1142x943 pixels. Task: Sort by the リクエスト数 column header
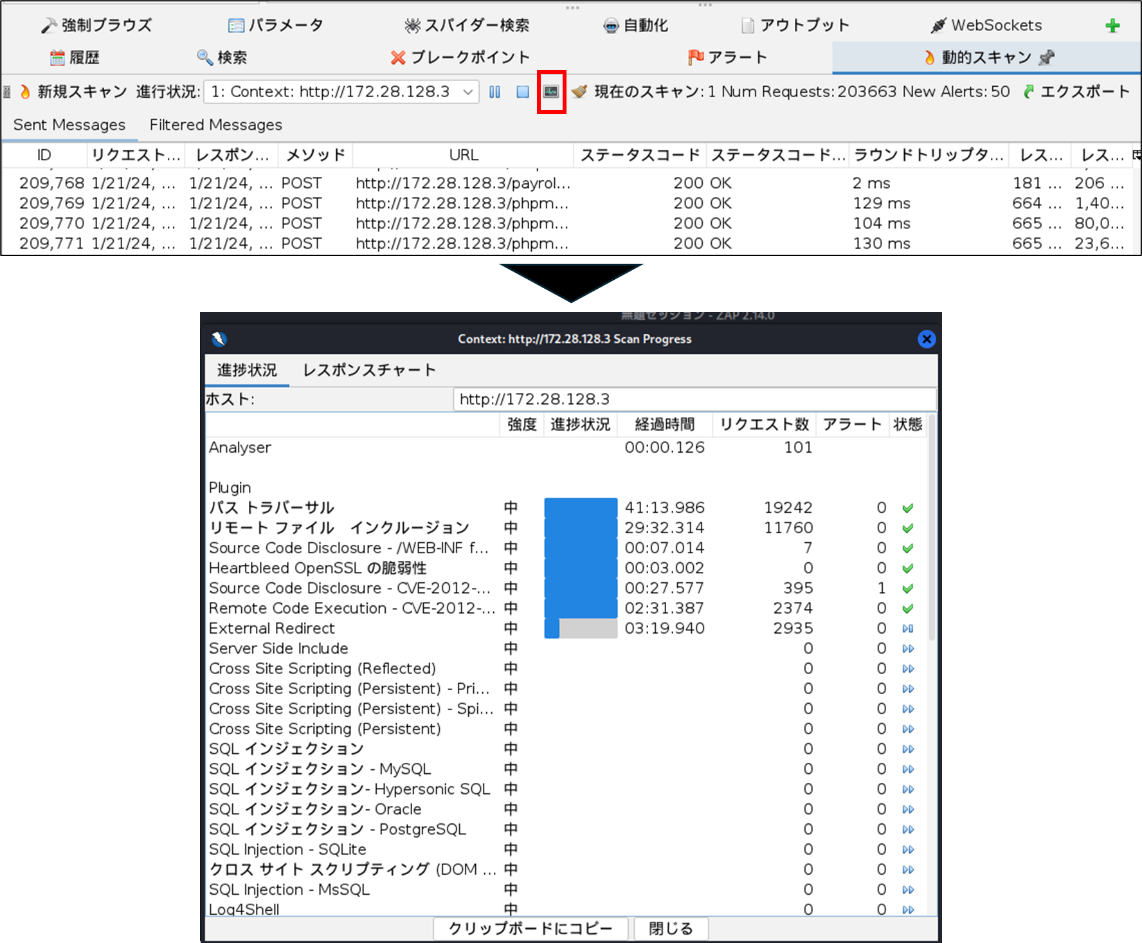point(764,425)
